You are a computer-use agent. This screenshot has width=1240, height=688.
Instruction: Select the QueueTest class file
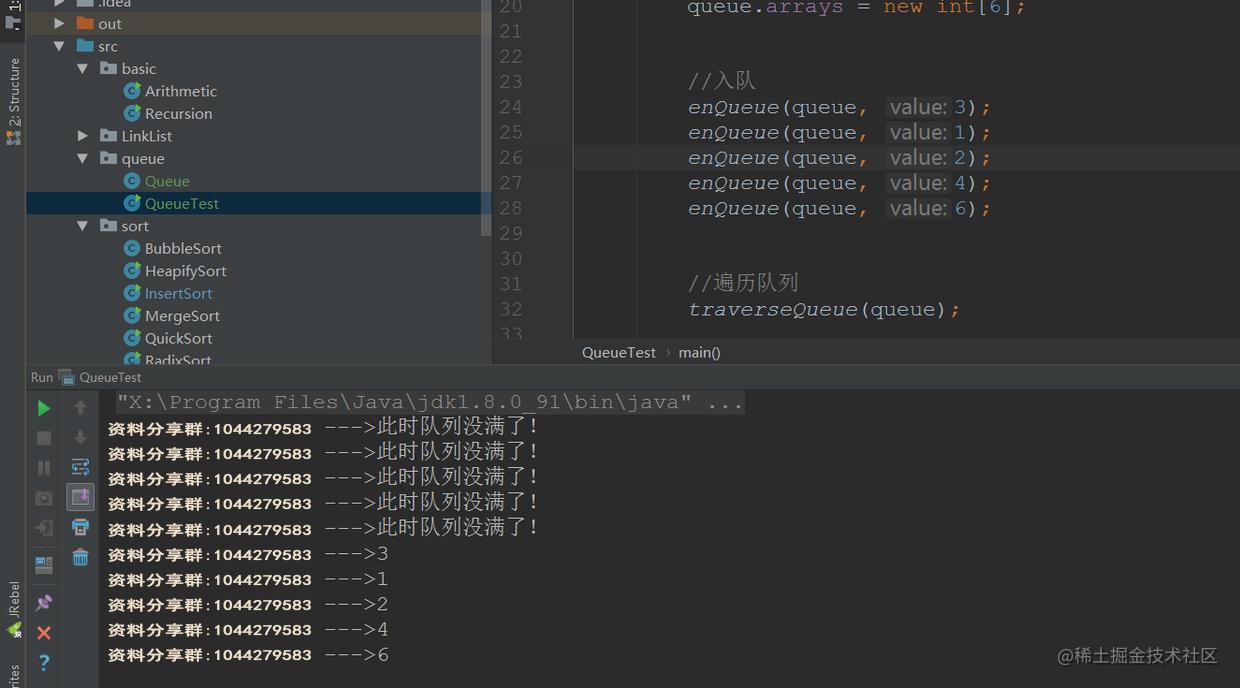point(182,203)
